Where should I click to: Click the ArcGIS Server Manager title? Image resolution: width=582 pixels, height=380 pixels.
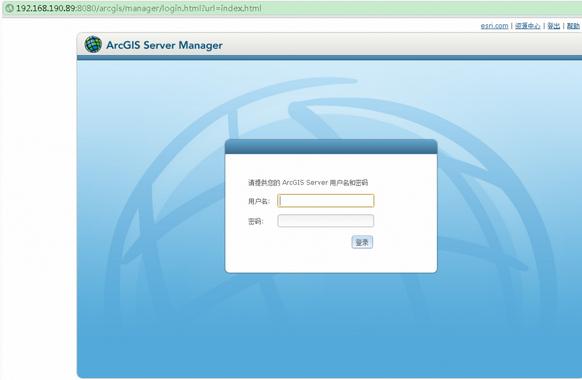[164, 45]
